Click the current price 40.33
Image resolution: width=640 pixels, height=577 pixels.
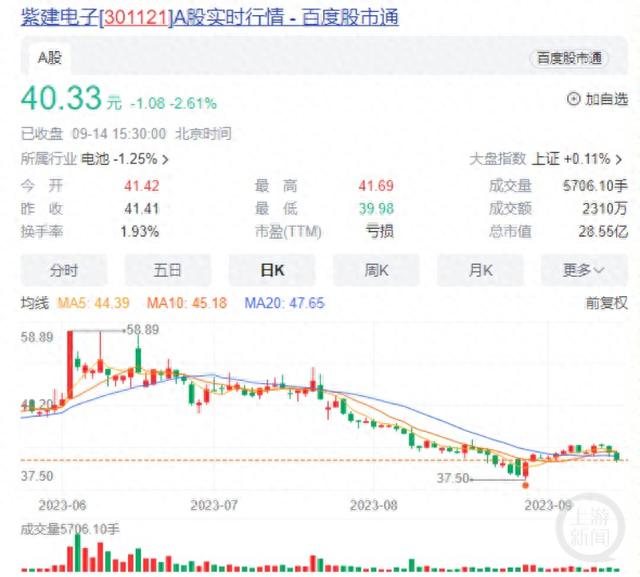tap(61, 98)
